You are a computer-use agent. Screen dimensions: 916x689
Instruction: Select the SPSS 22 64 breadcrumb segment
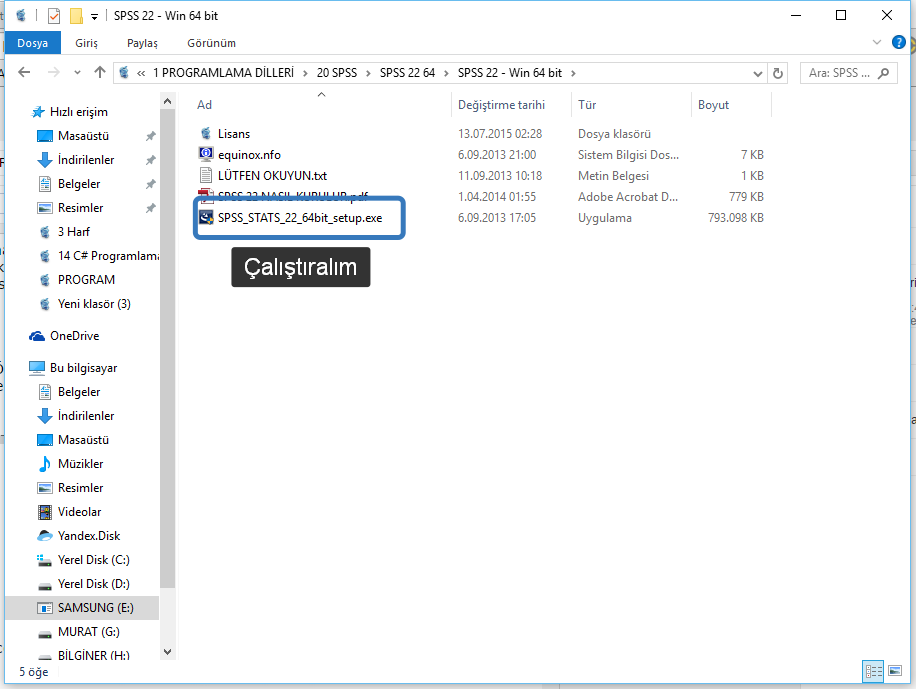[x=407, y=73]
